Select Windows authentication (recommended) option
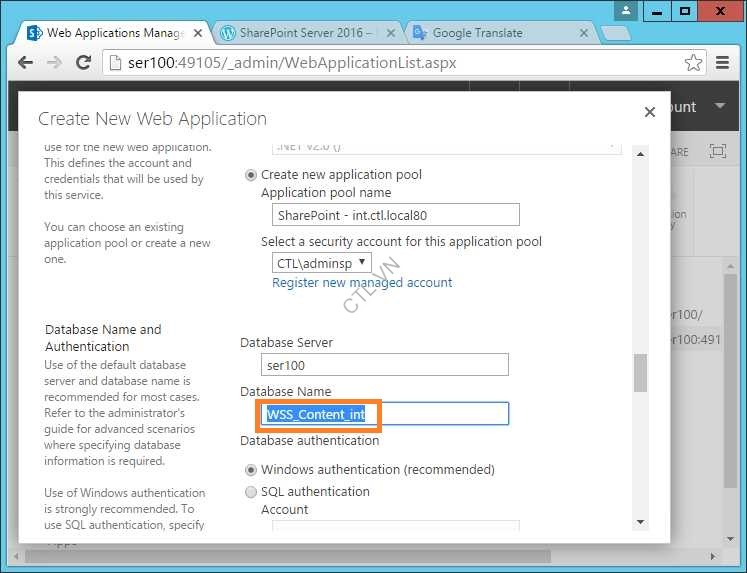The width and height of the screenshot is (747, 573). [x=251, y=470]
